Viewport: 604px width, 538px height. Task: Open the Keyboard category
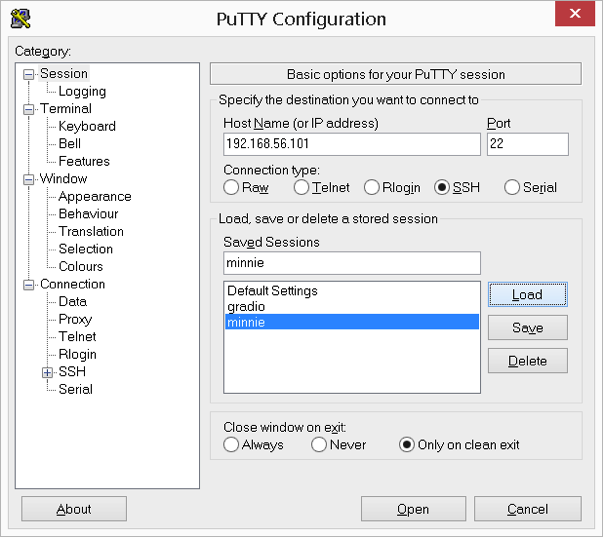point(87,126)
